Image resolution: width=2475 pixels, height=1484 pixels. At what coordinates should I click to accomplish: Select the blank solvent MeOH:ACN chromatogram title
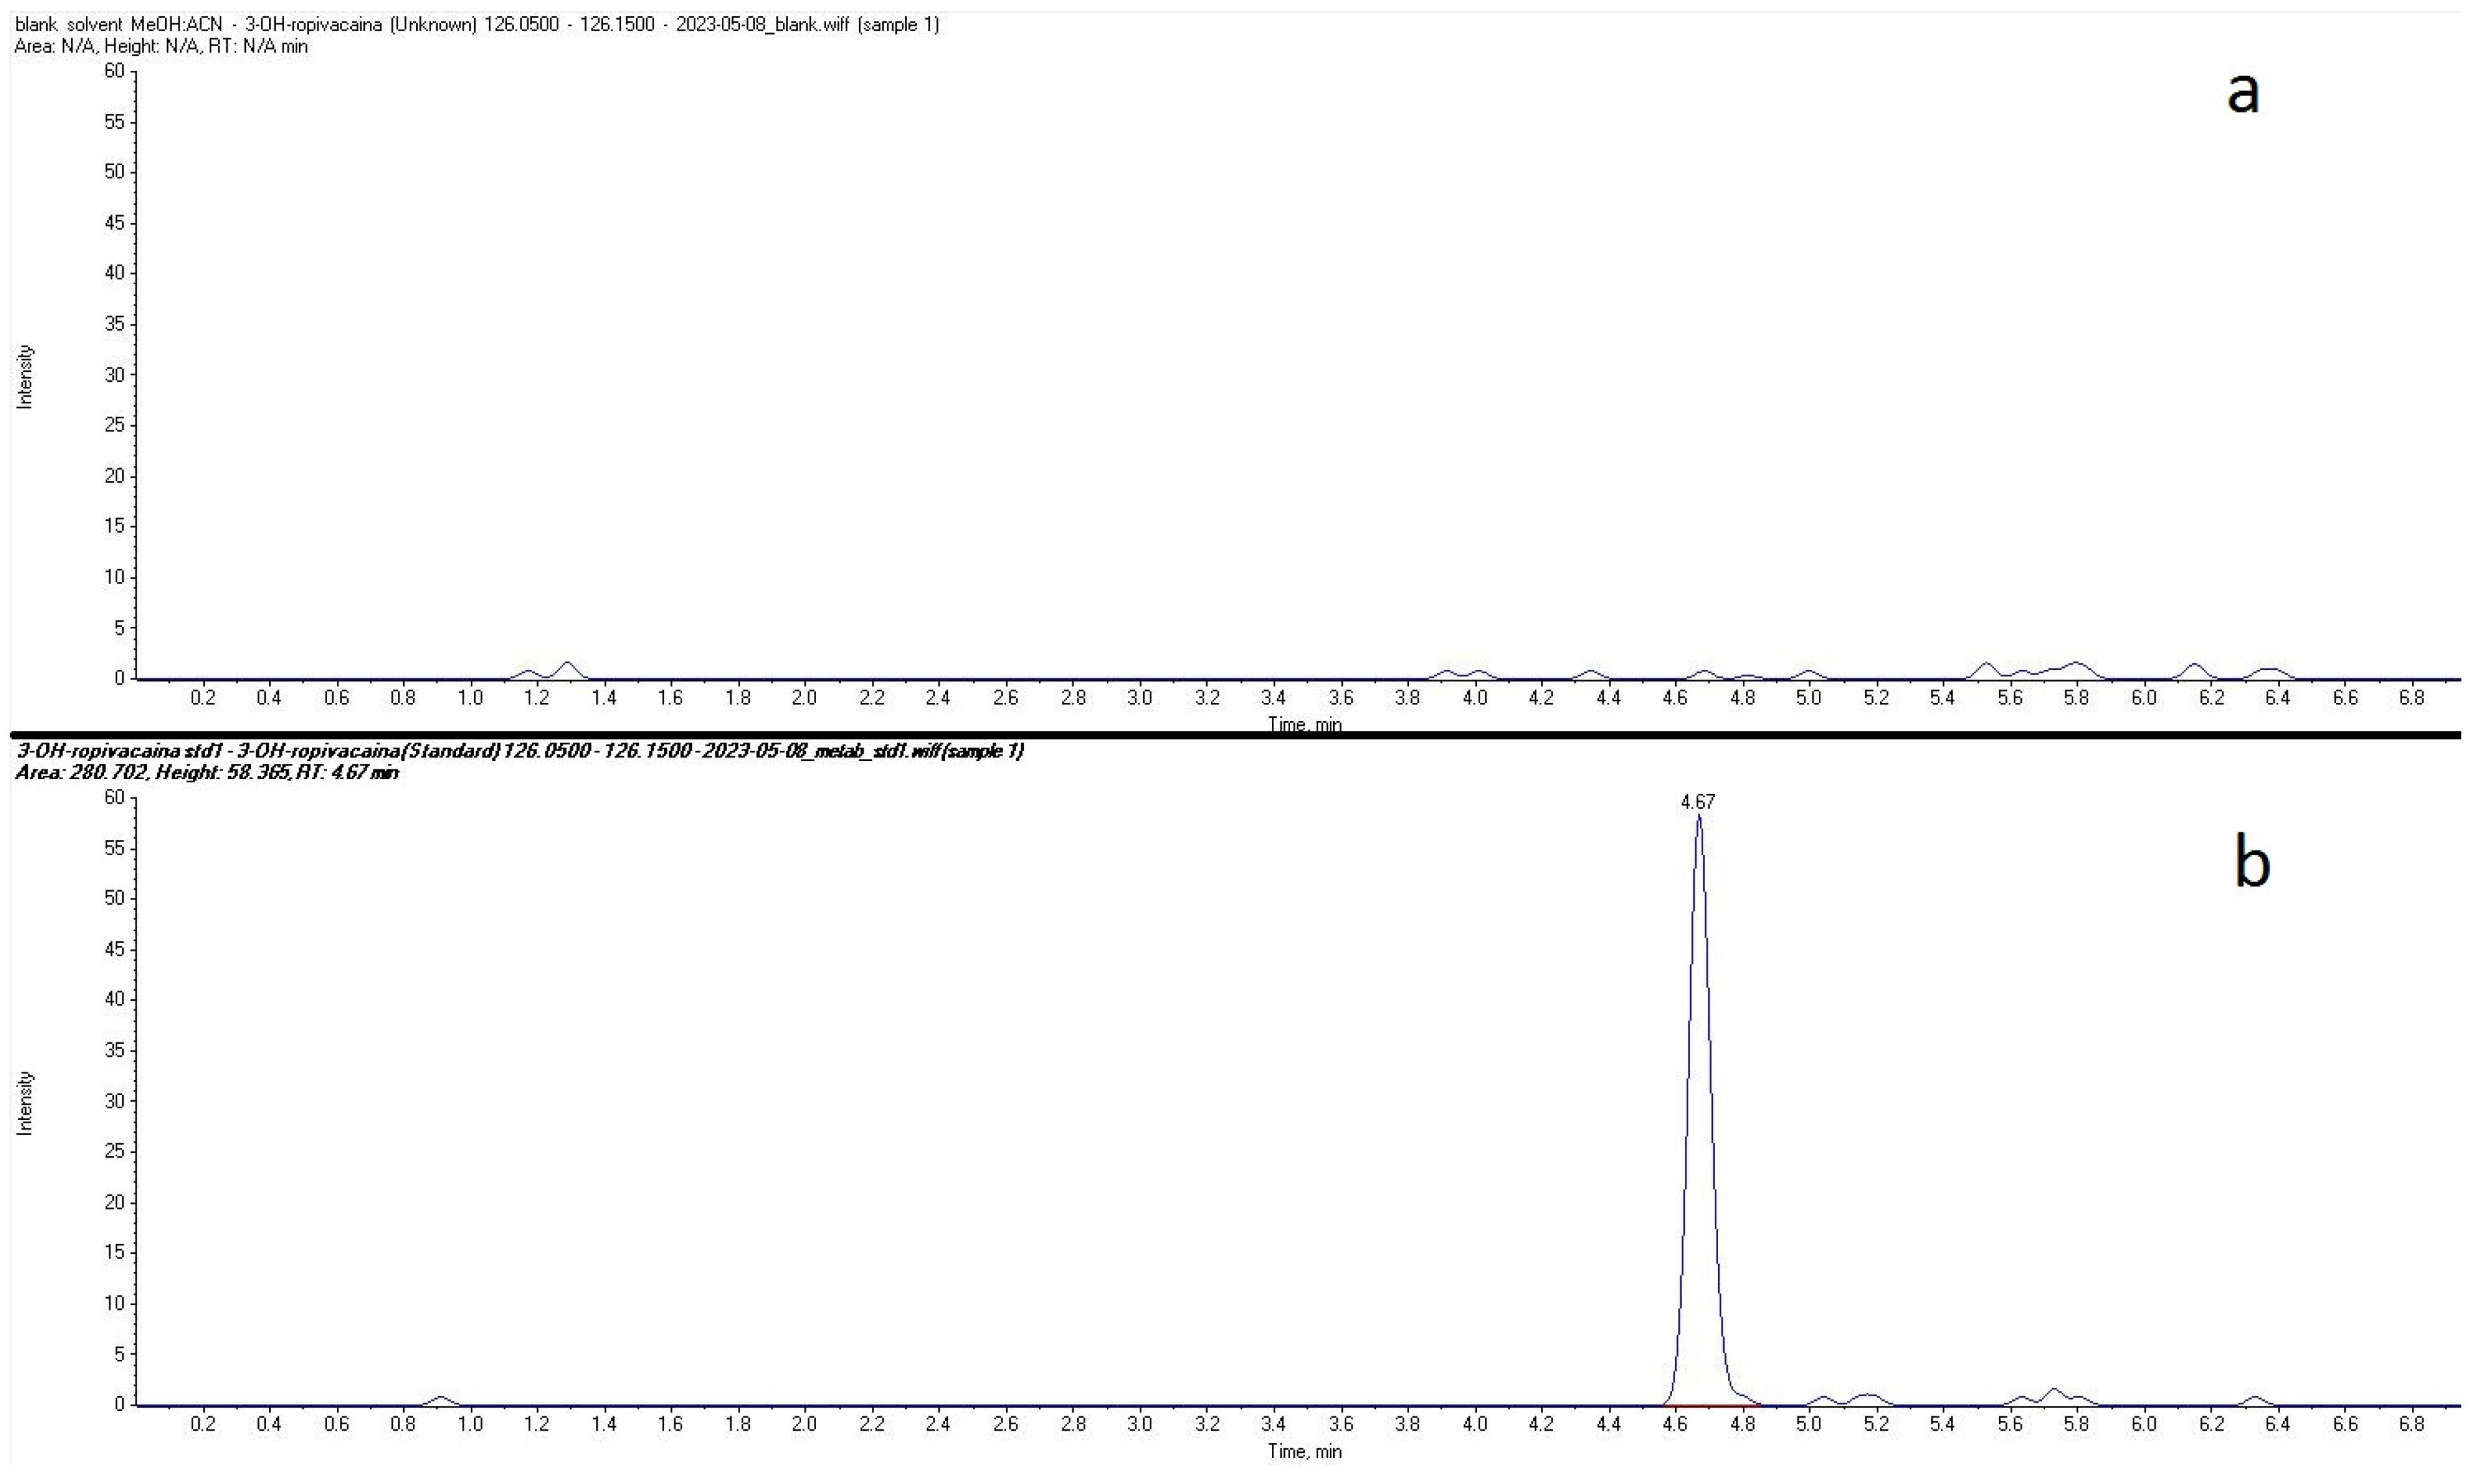point(477,25)
